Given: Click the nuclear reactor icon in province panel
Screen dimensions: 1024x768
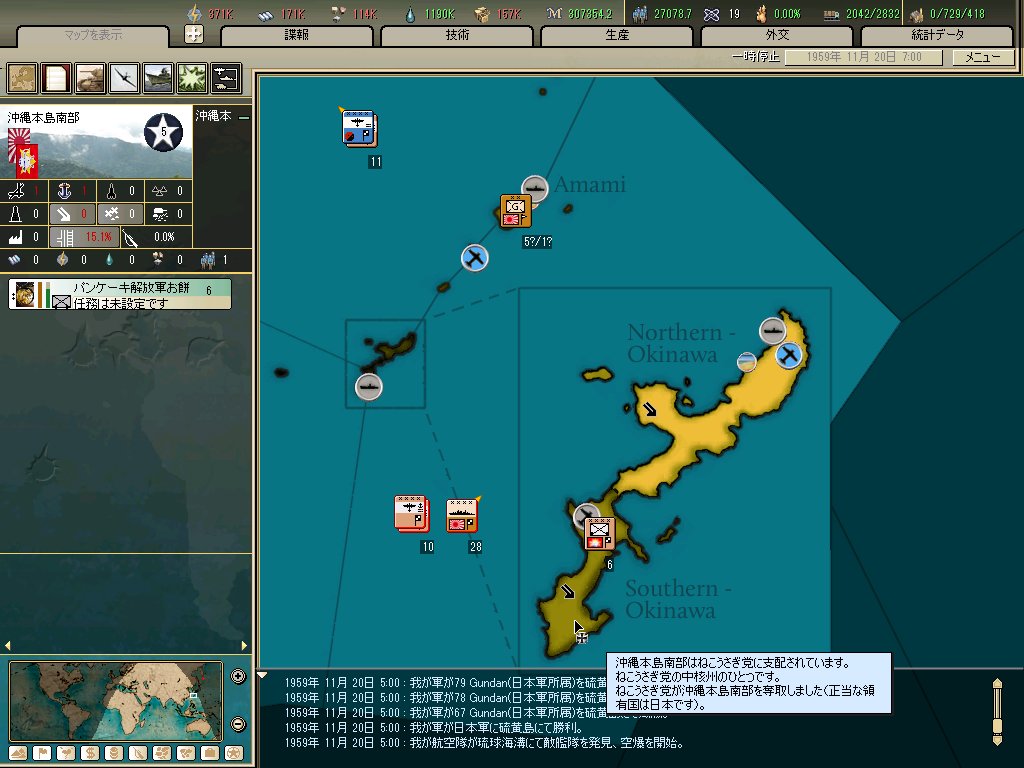Looking at the screenshot, I should (159, 191).
